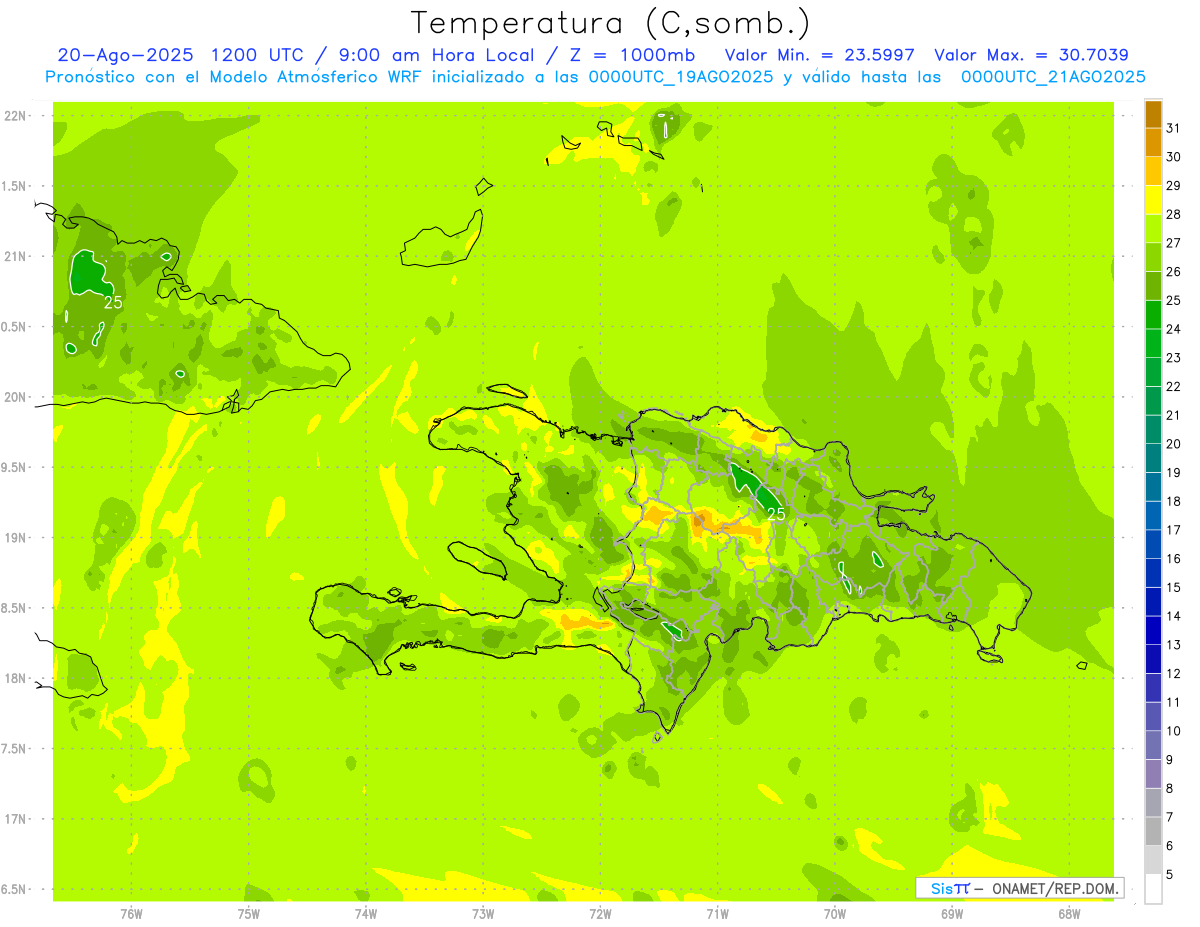Click latitude axis label "18N"
Screen dimensions: 1200x927
pyautogui.click(x=15, y=678)
